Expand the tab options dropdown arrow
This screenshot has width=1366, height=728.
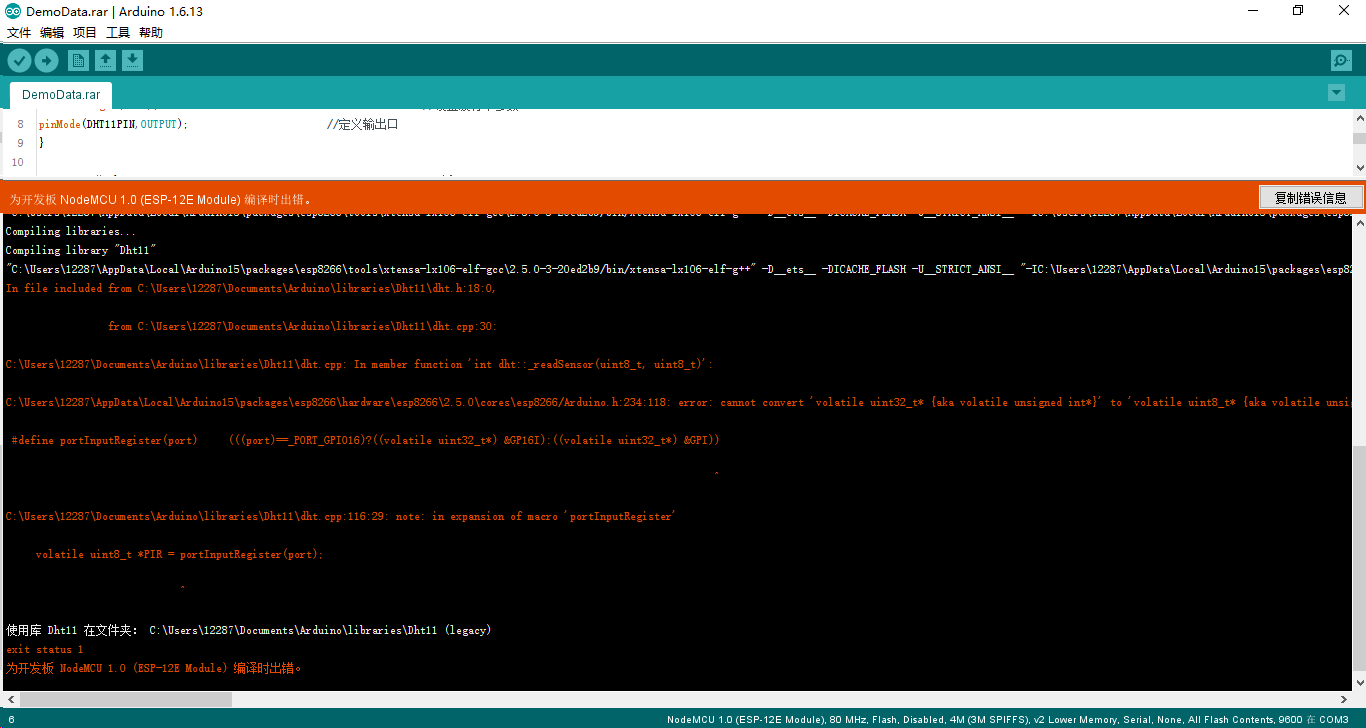point(1336,93)
